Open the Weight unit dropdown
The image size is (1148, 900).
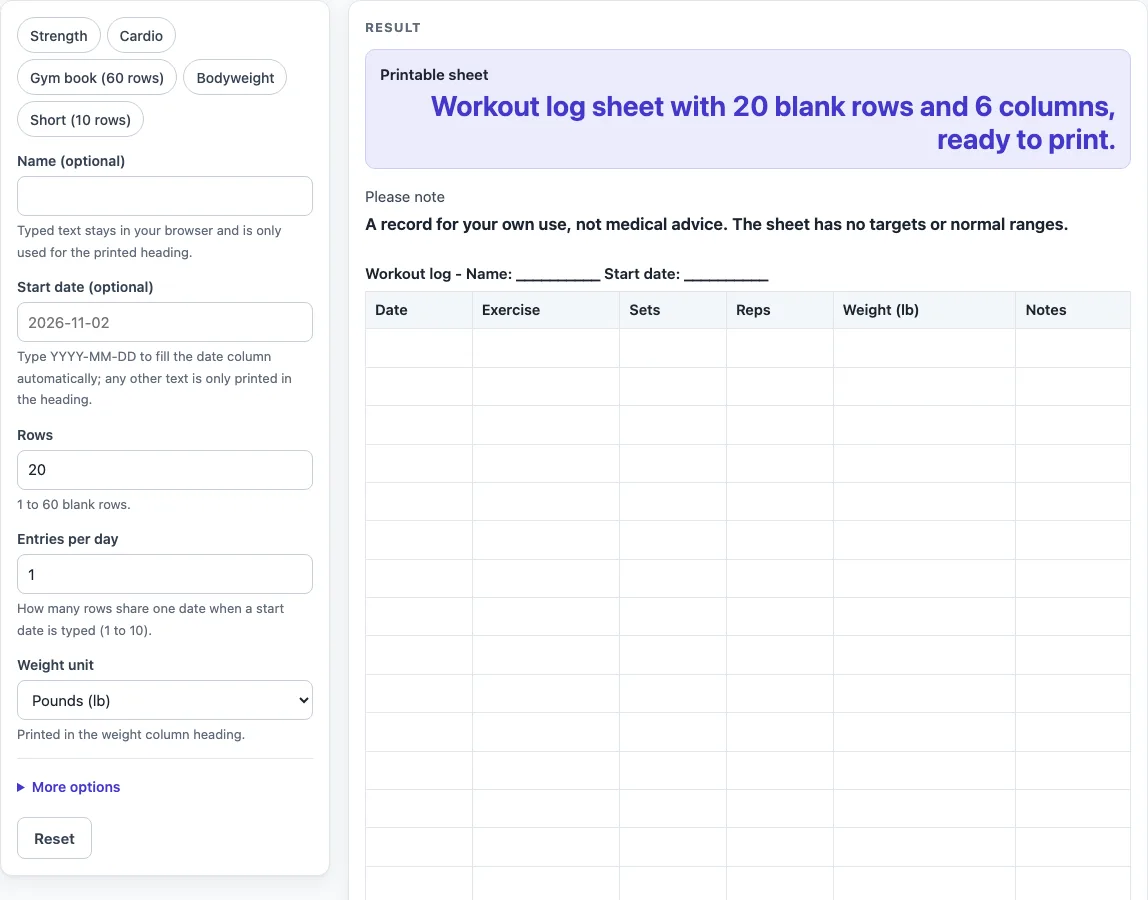tap(165, 700)
